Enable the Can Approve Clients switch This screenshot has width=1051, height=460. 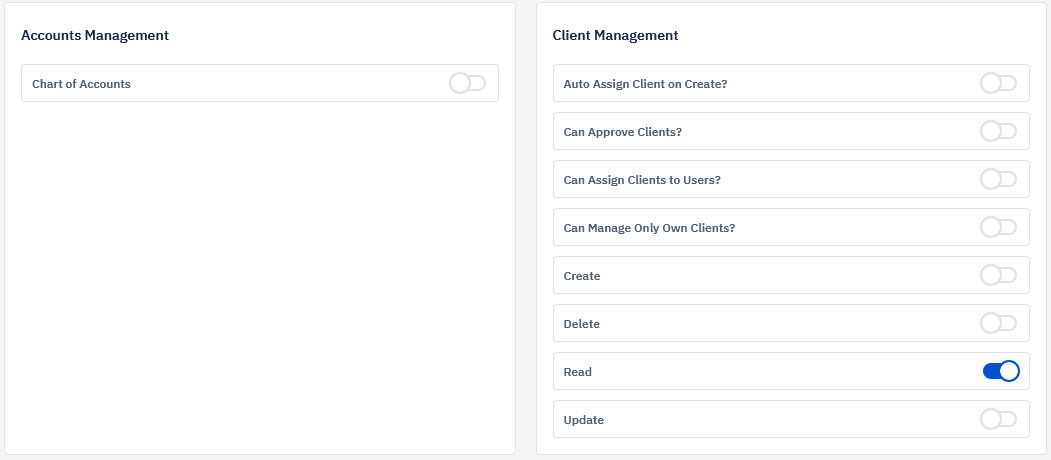pos(999,131)
